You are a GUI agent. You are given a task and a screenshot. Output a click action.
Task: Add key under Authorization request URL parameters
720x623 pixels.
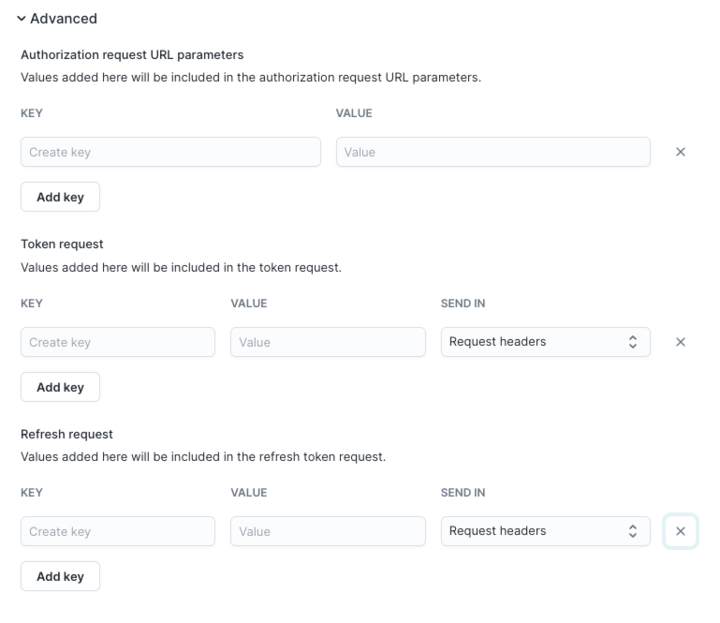[x=60, y=197]
